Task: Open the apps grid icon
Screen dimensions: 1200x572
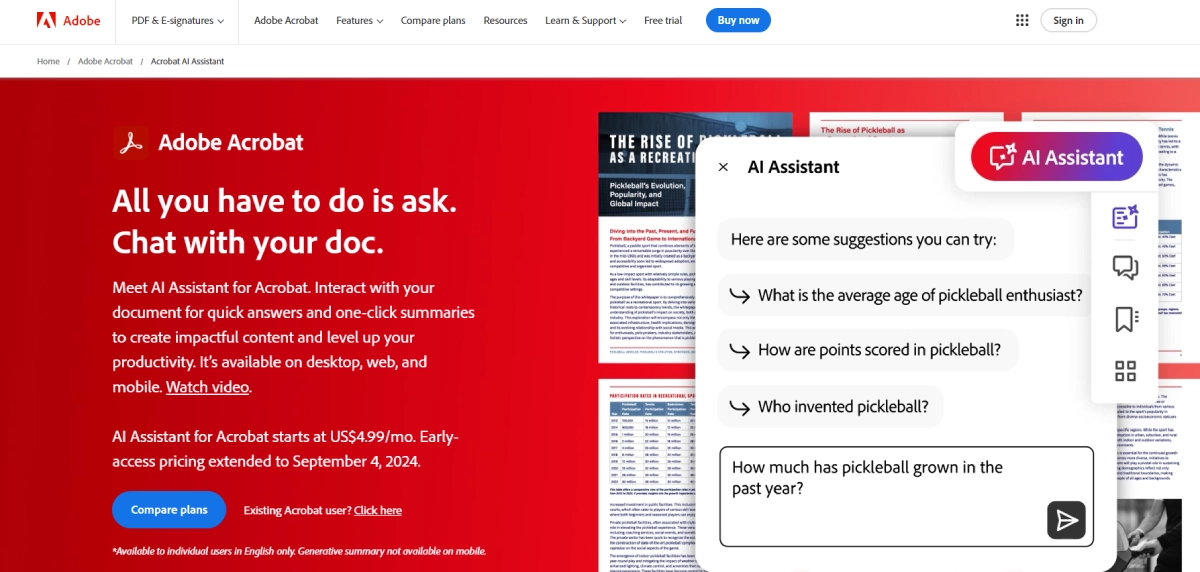Action: click(x=1022, y=20)
